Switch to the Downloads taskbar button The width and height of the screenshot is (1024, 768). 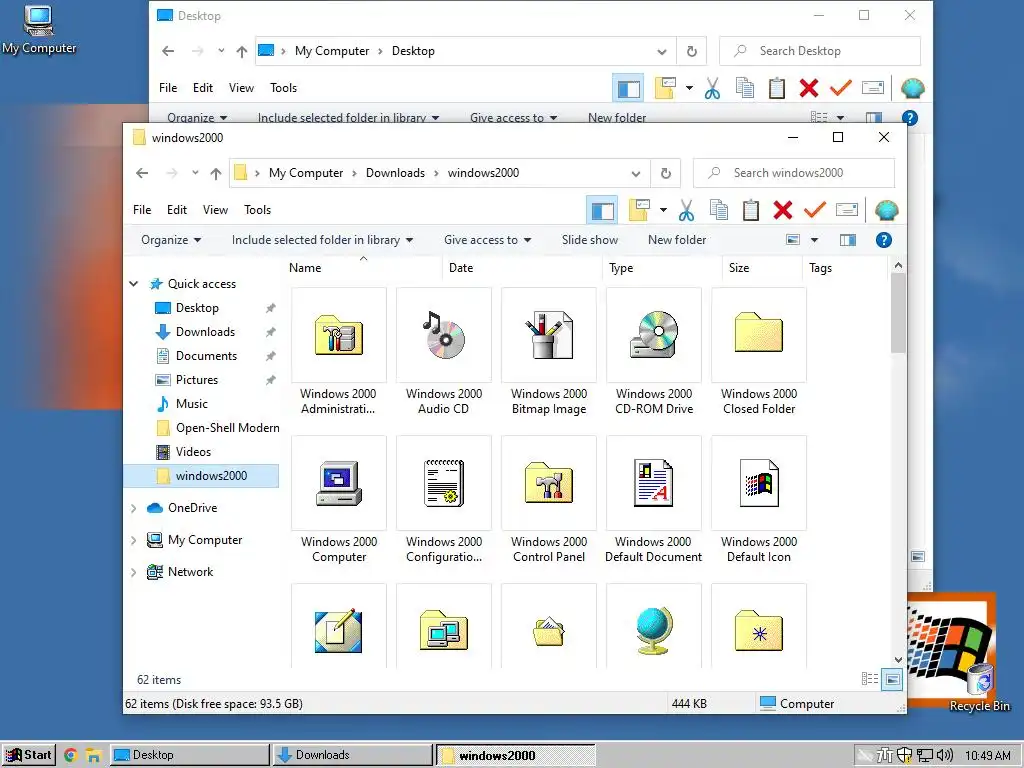click(353, 755)
